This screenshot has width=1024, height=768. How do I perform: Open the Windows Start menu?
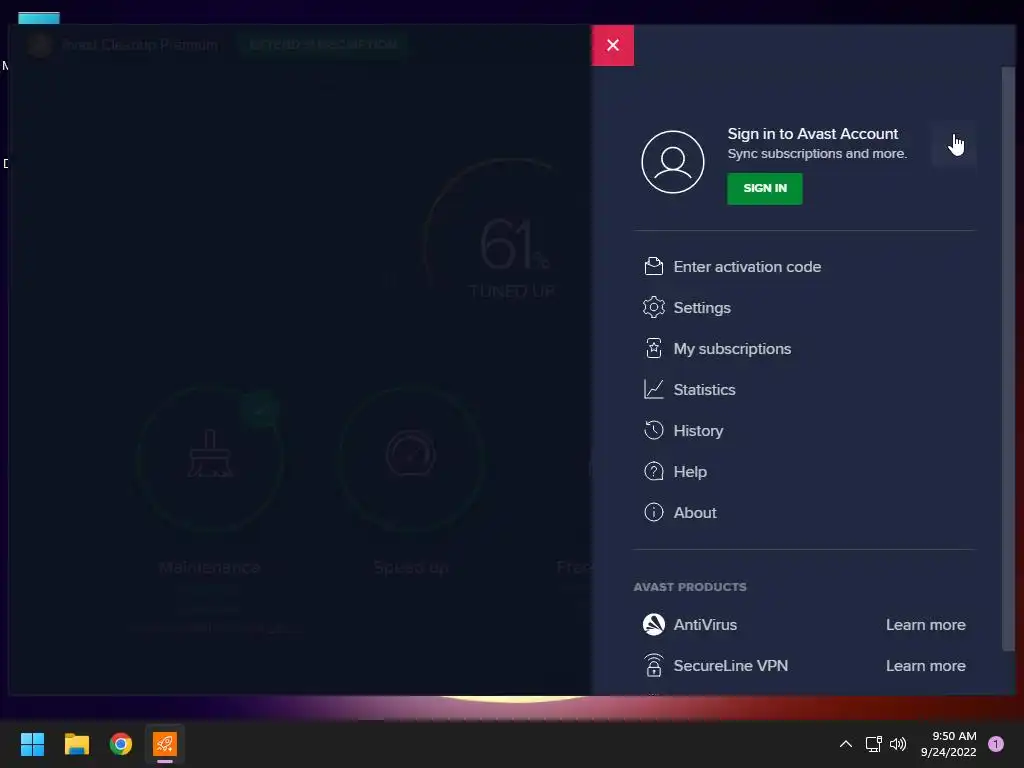(x=32, y=744)
